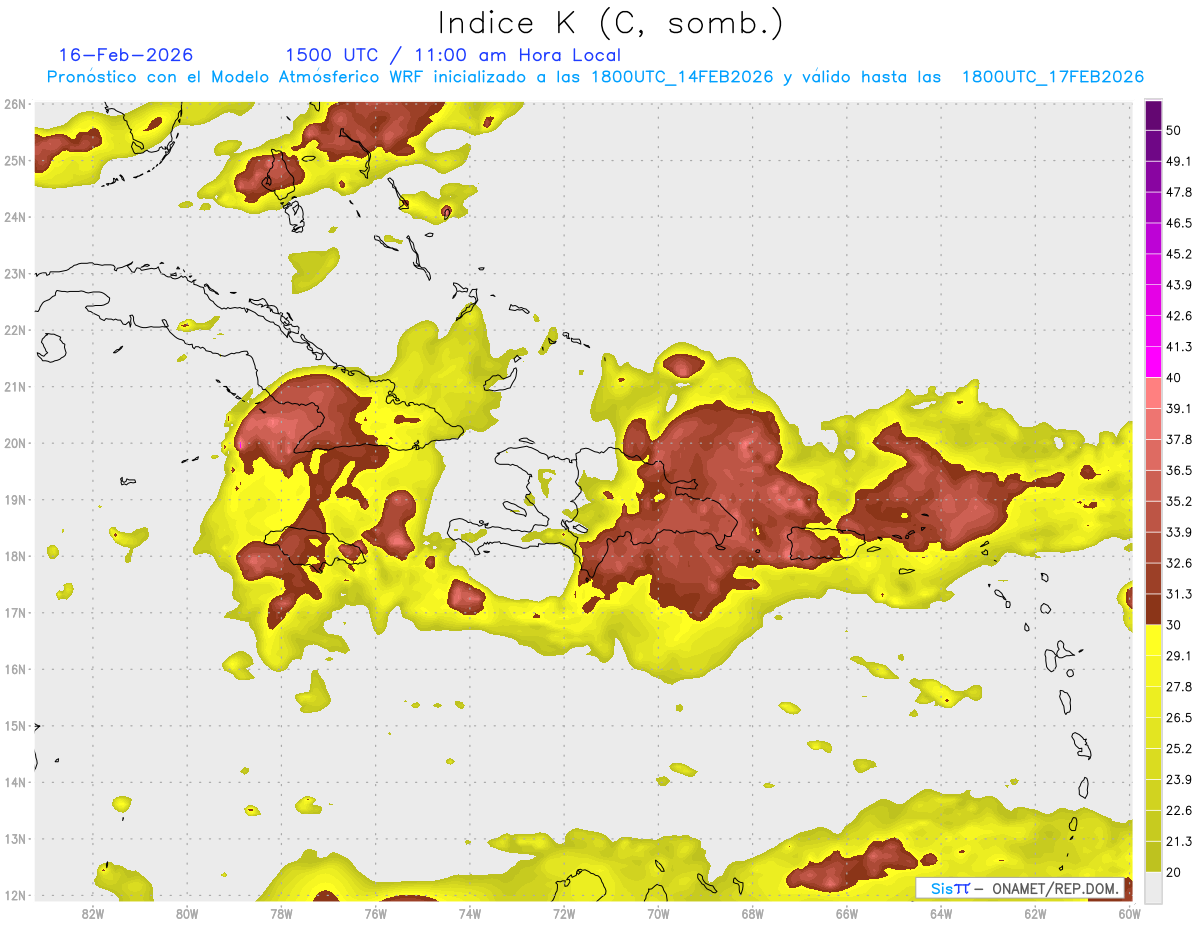Click the colorbar label "37.8"
The width and height of the screenshot is (1200, 927).
click(1177, 439)
